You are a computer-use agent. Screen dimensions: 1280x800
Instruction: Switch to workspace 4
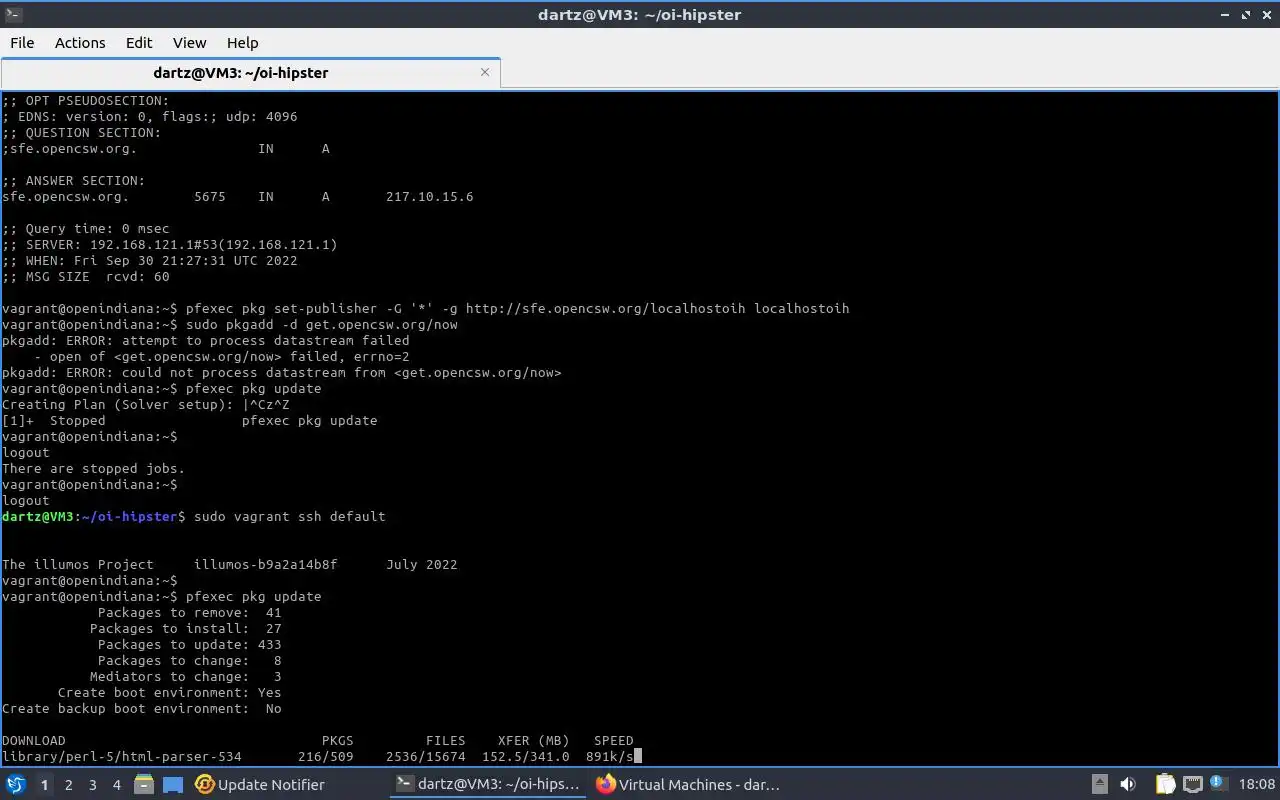coord(116,785)
